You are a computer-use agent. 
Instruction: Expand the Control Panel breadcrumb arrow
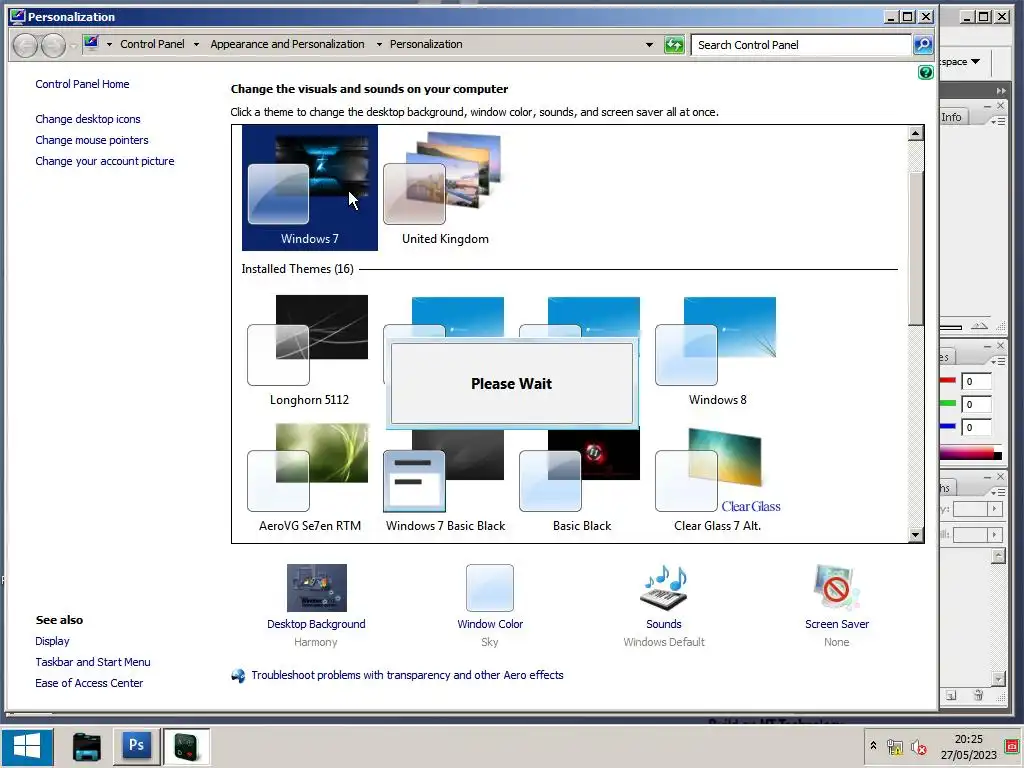[x=196, y=44]
